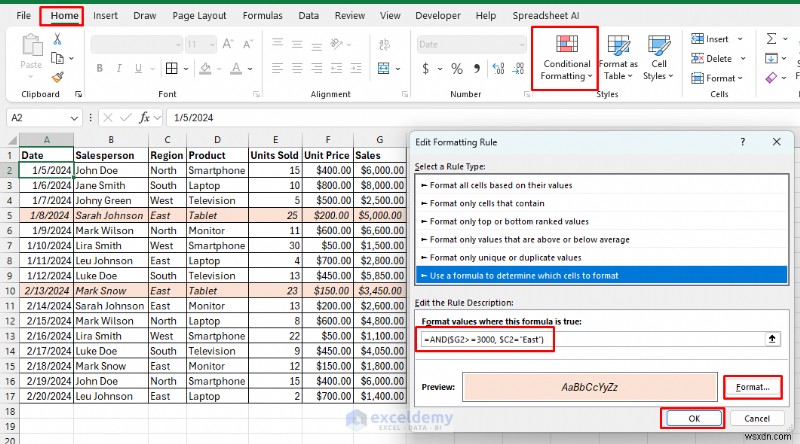The image size is (800, 444).
Task: Click the AutoSum sigma icon
Action: click(771, 39)
